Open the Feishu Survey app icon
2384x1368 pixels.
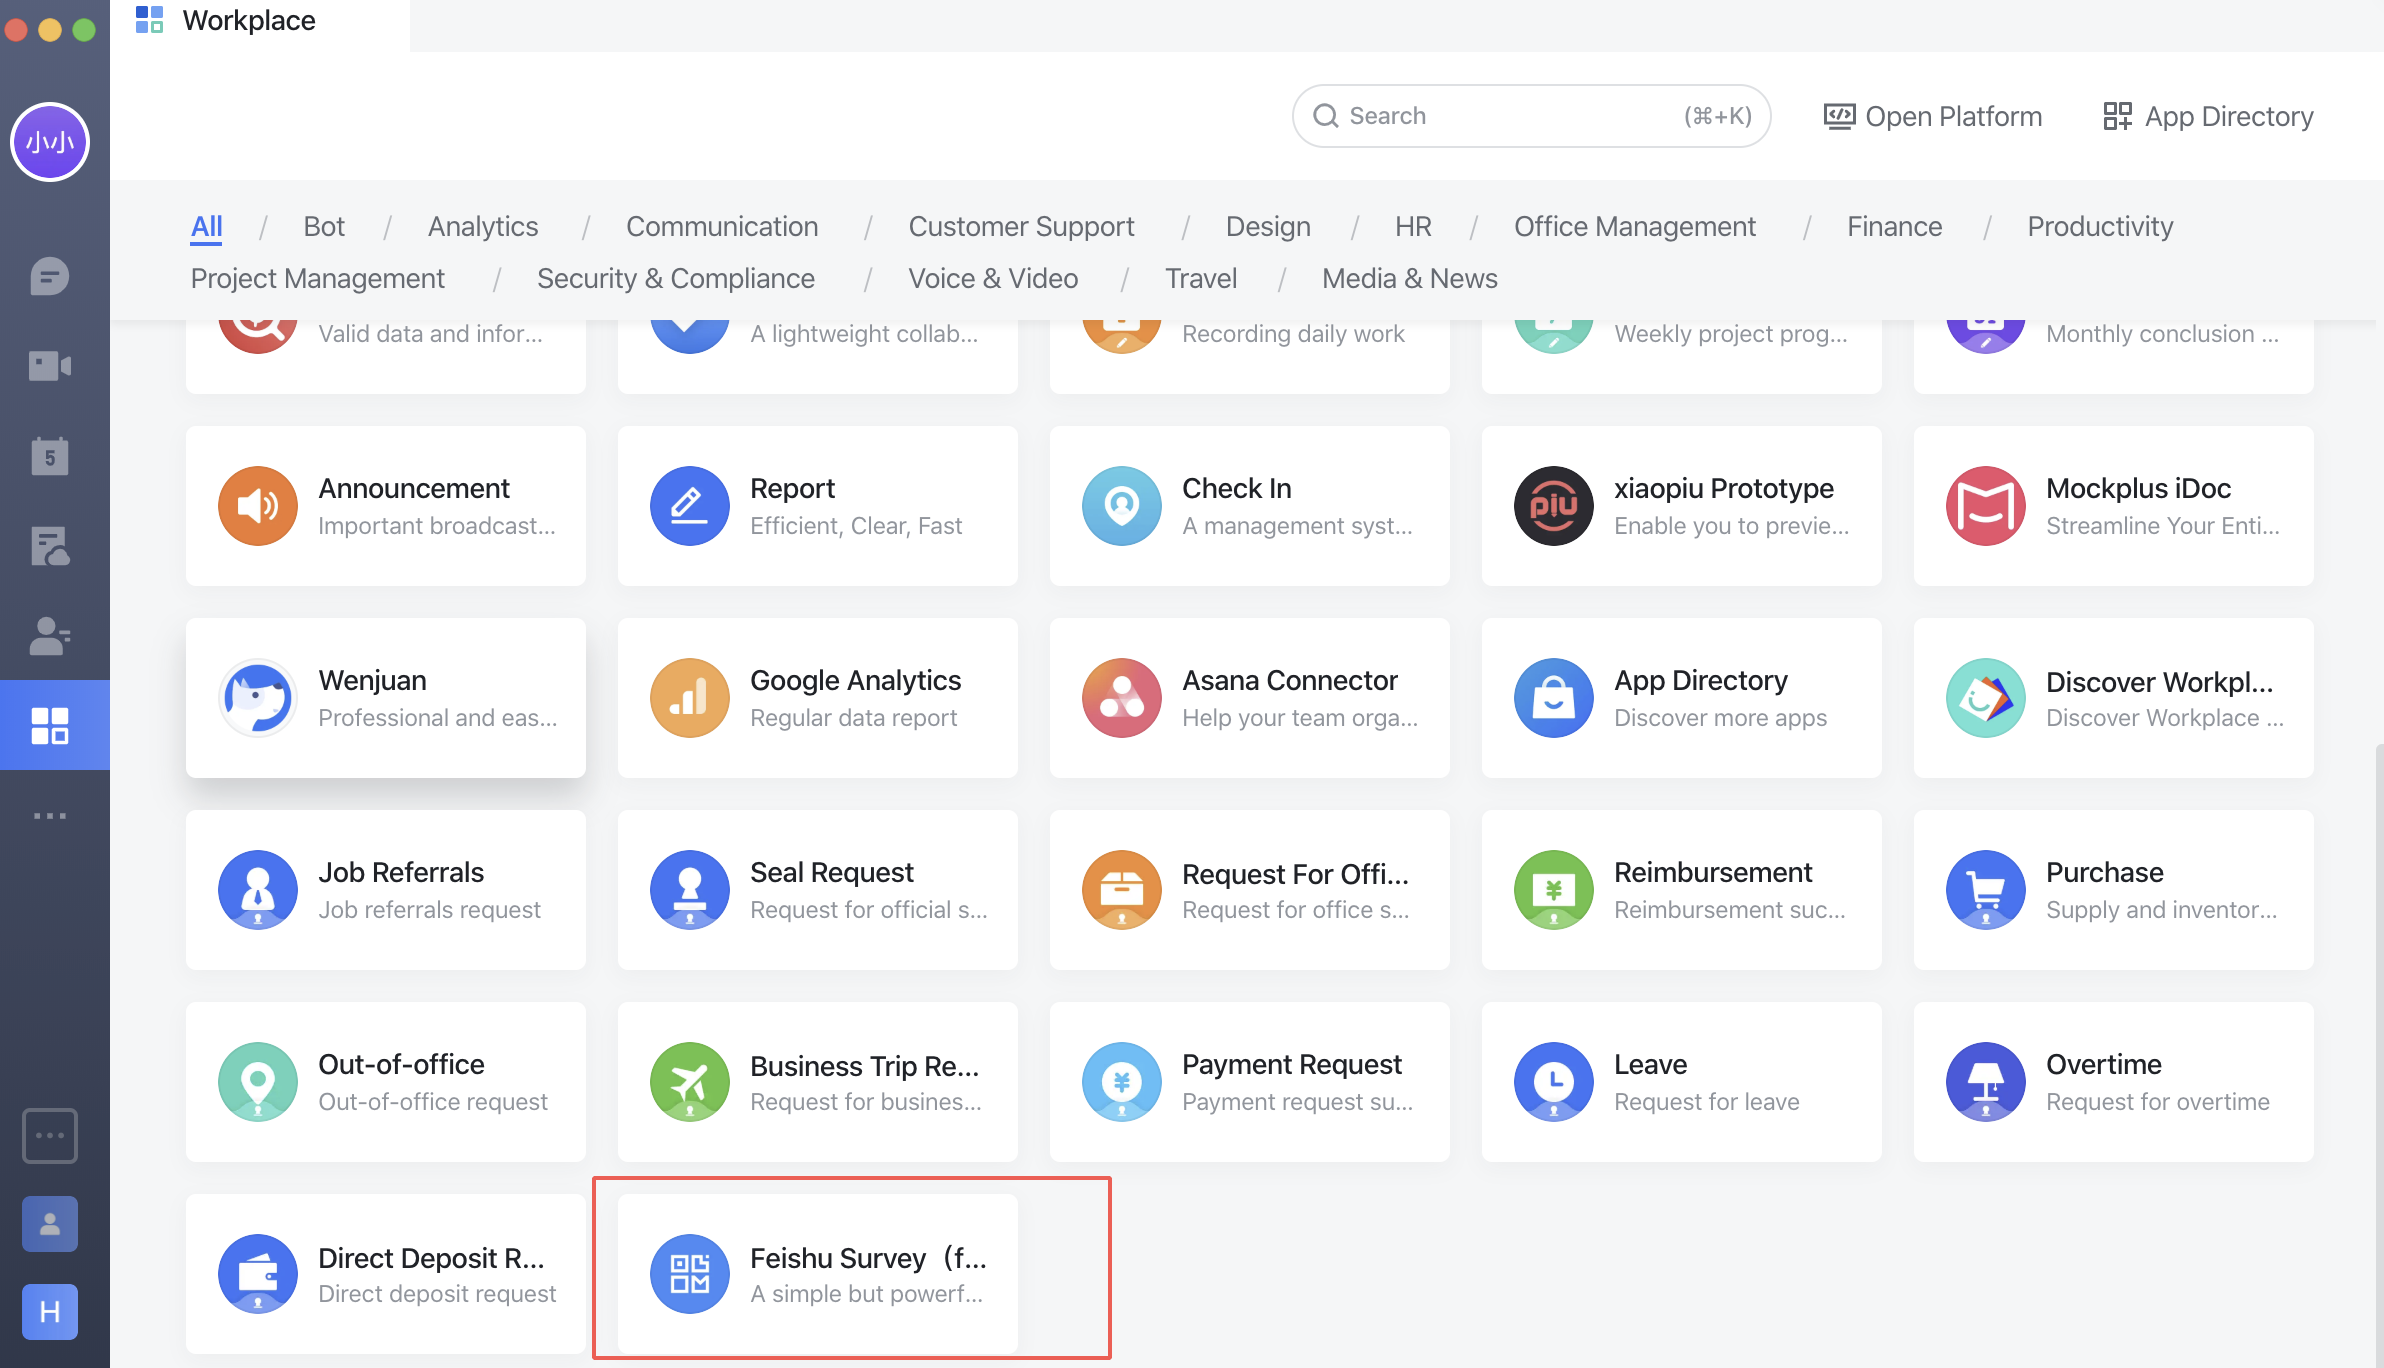coord(689,1274)
